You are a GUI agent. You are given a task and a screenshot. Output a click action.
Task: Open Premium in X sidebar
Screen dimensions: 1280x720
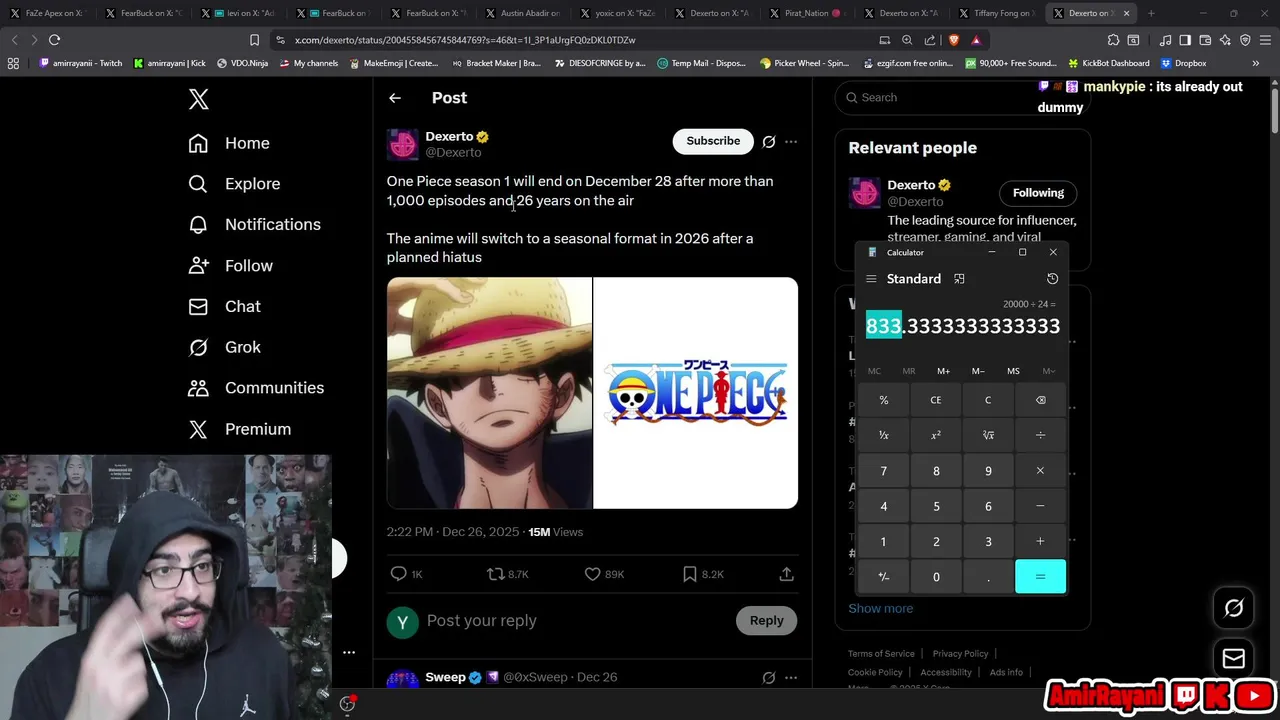(x=239, y=429)
